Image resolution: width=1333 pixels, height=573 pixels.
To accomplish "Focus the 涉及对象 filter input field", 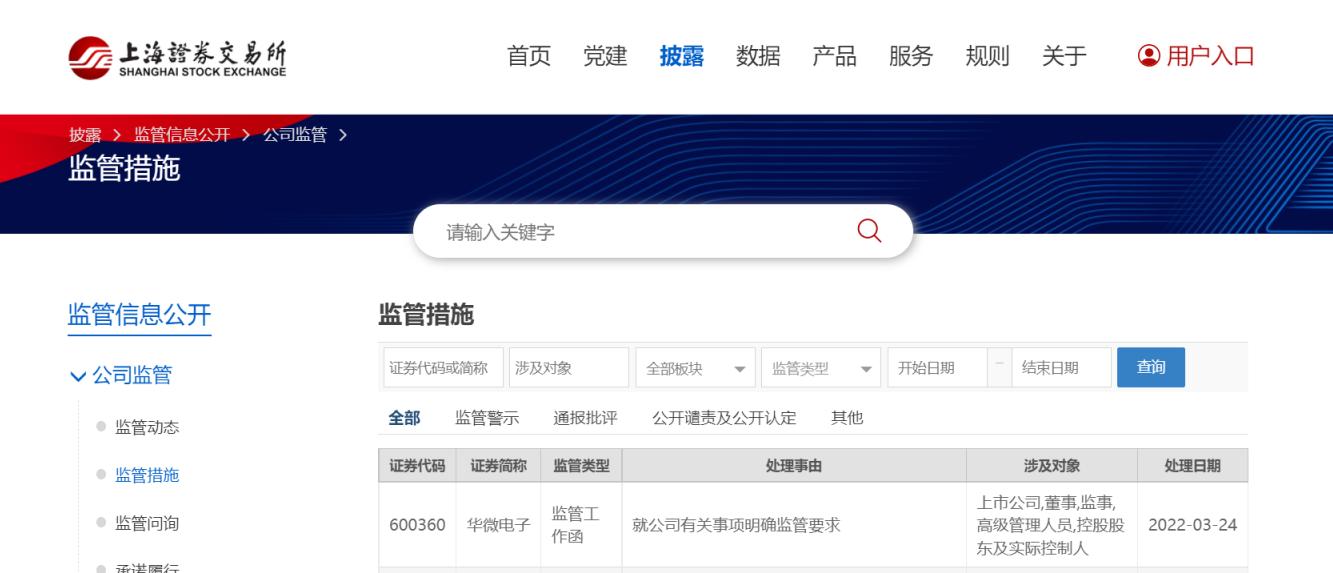I will point(569,368).
